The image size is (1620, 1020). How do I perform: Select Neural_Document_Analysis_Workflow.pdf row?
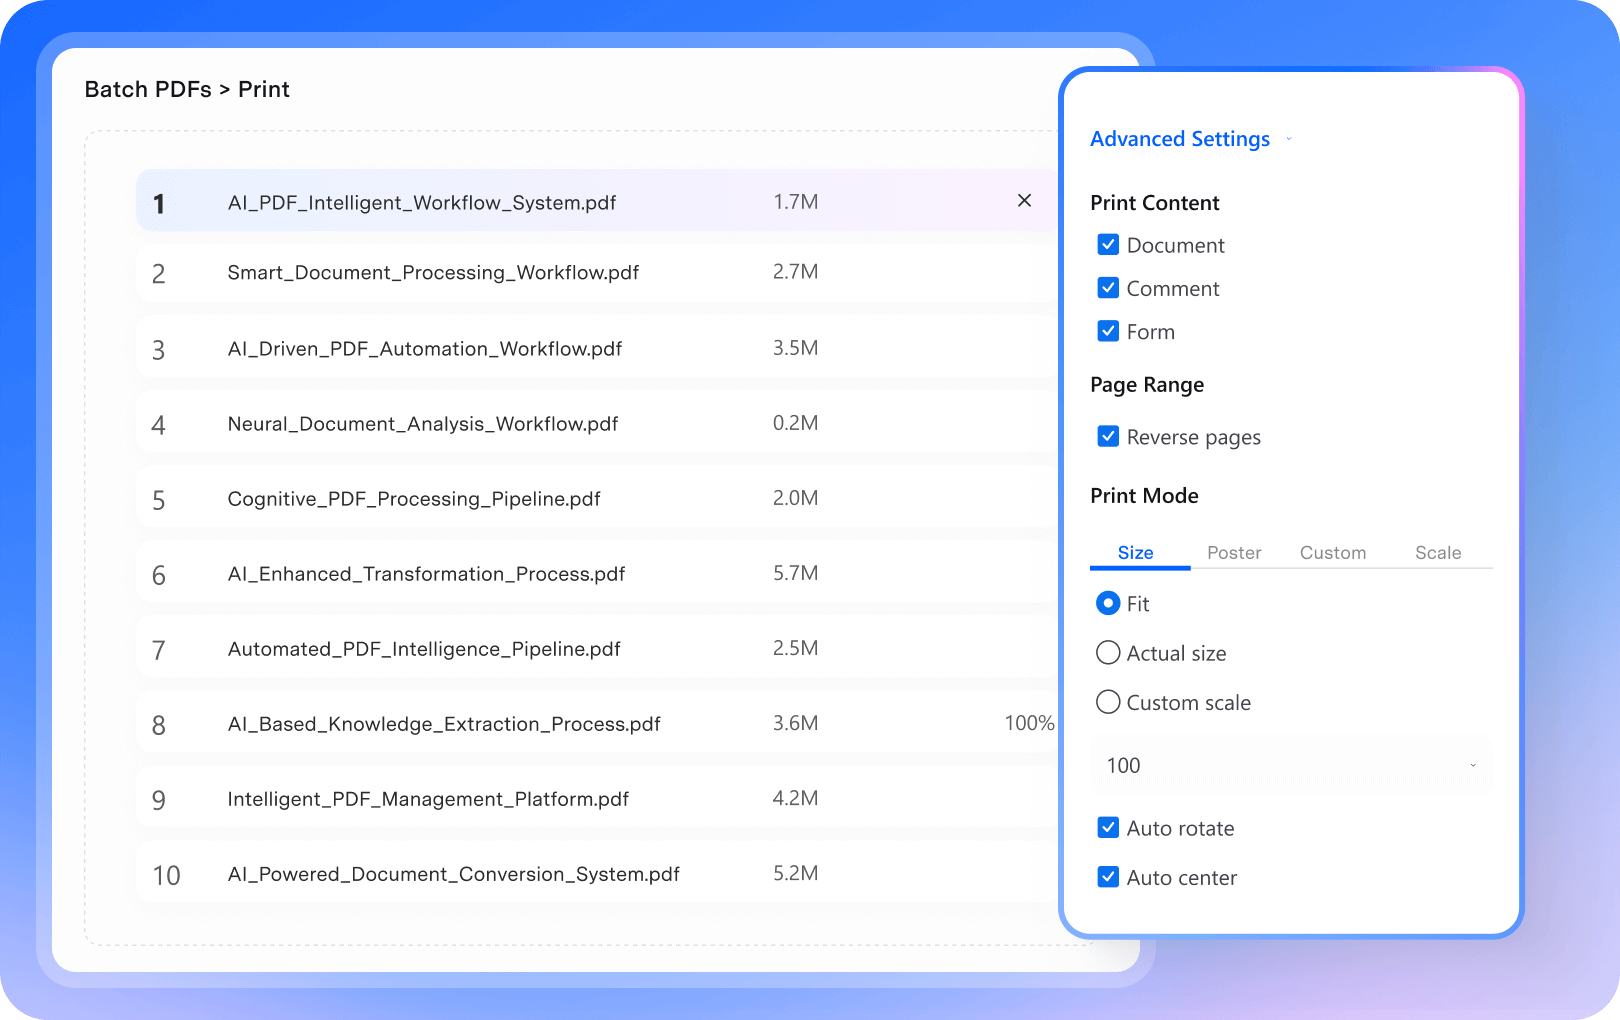pyautogui.click(x=596, y=423)
